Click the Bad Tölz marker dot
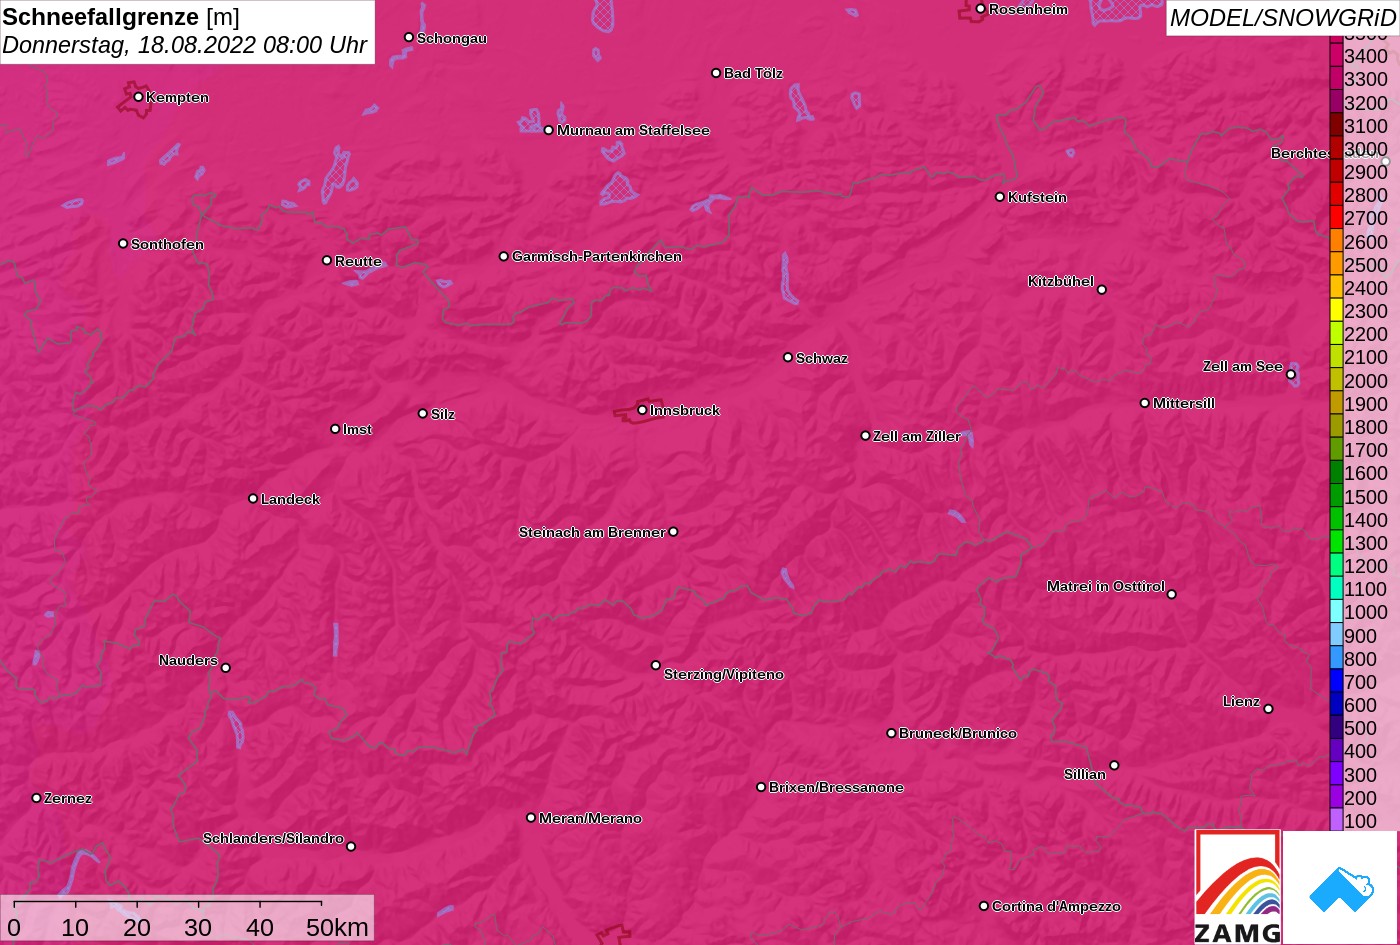Screen dimensions: 1400x945 coord(716,73)
